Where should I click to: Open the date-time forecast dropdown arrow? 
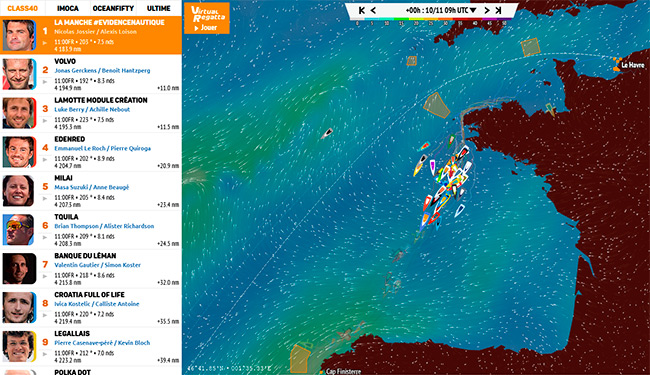click(473, 10)
